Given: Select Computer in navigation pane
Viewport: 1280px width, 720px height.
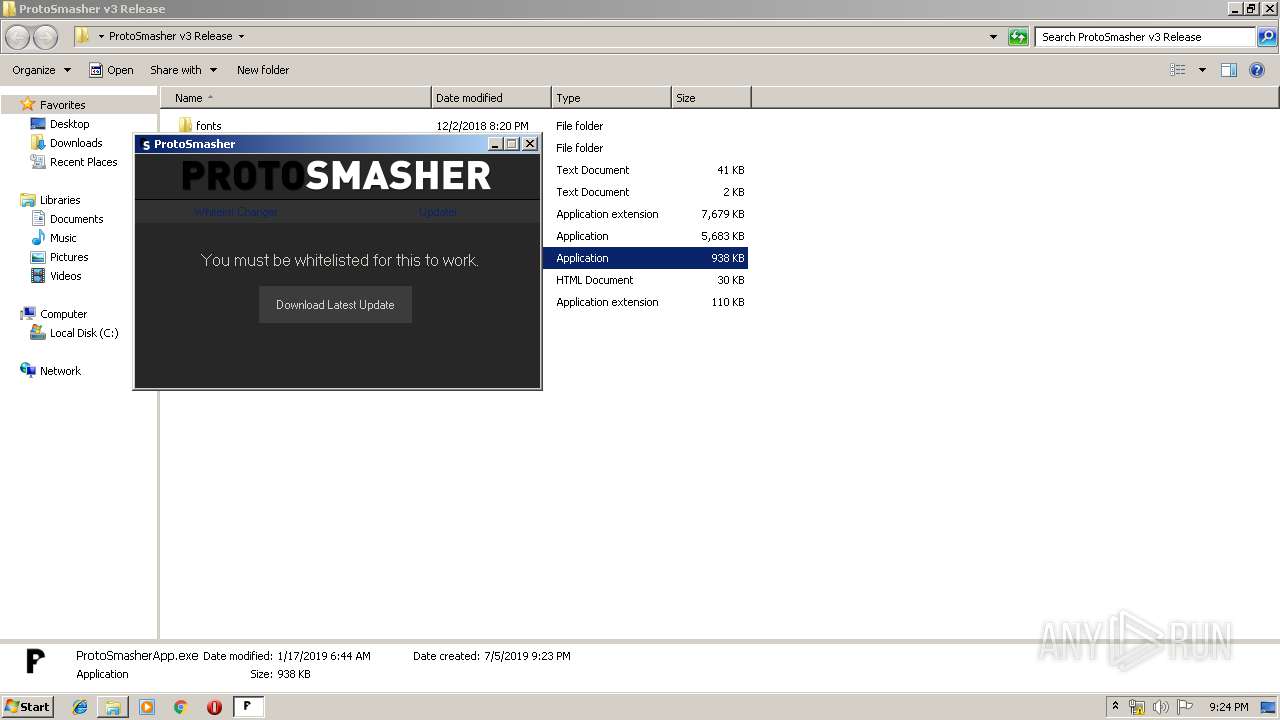Looking at the screenshot, I should 63,314.
